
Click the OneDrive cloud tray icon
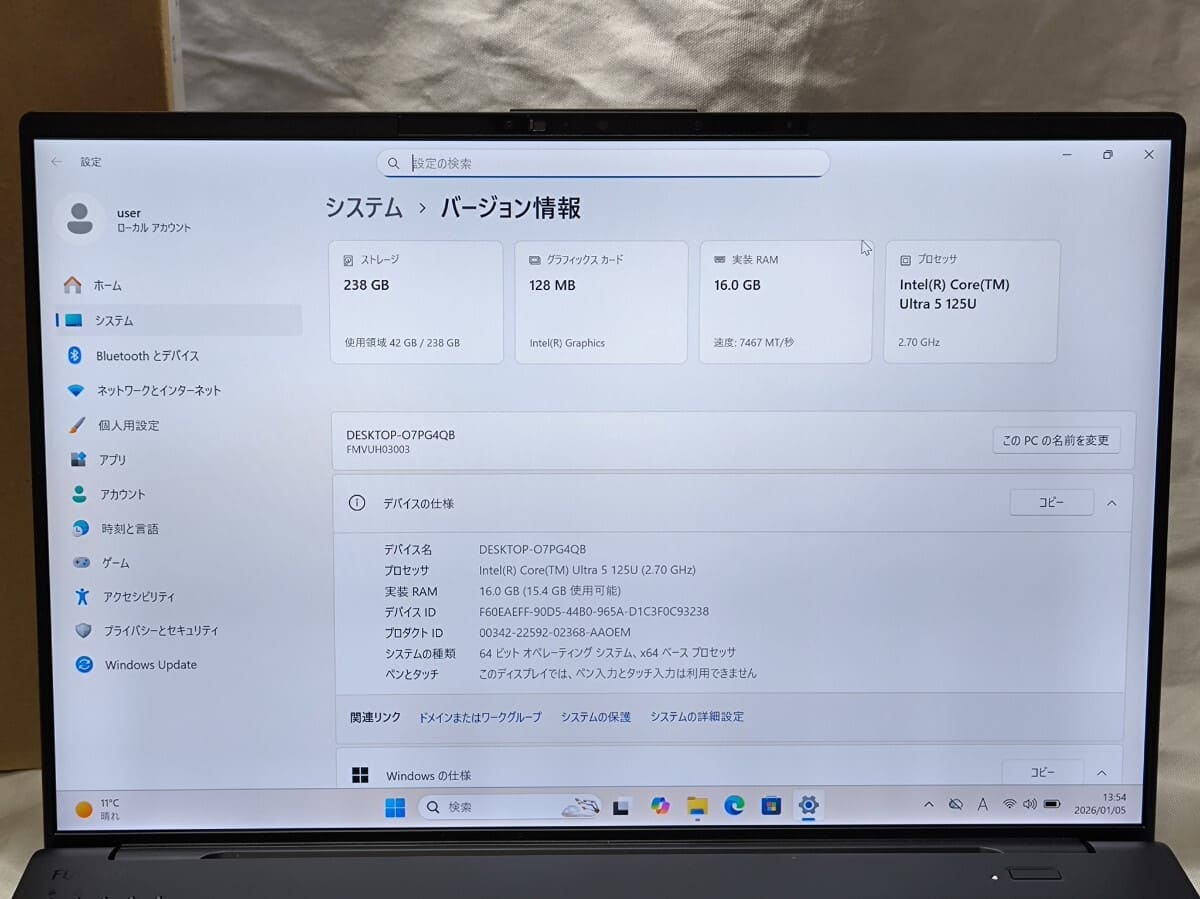(x=955, y=804)
